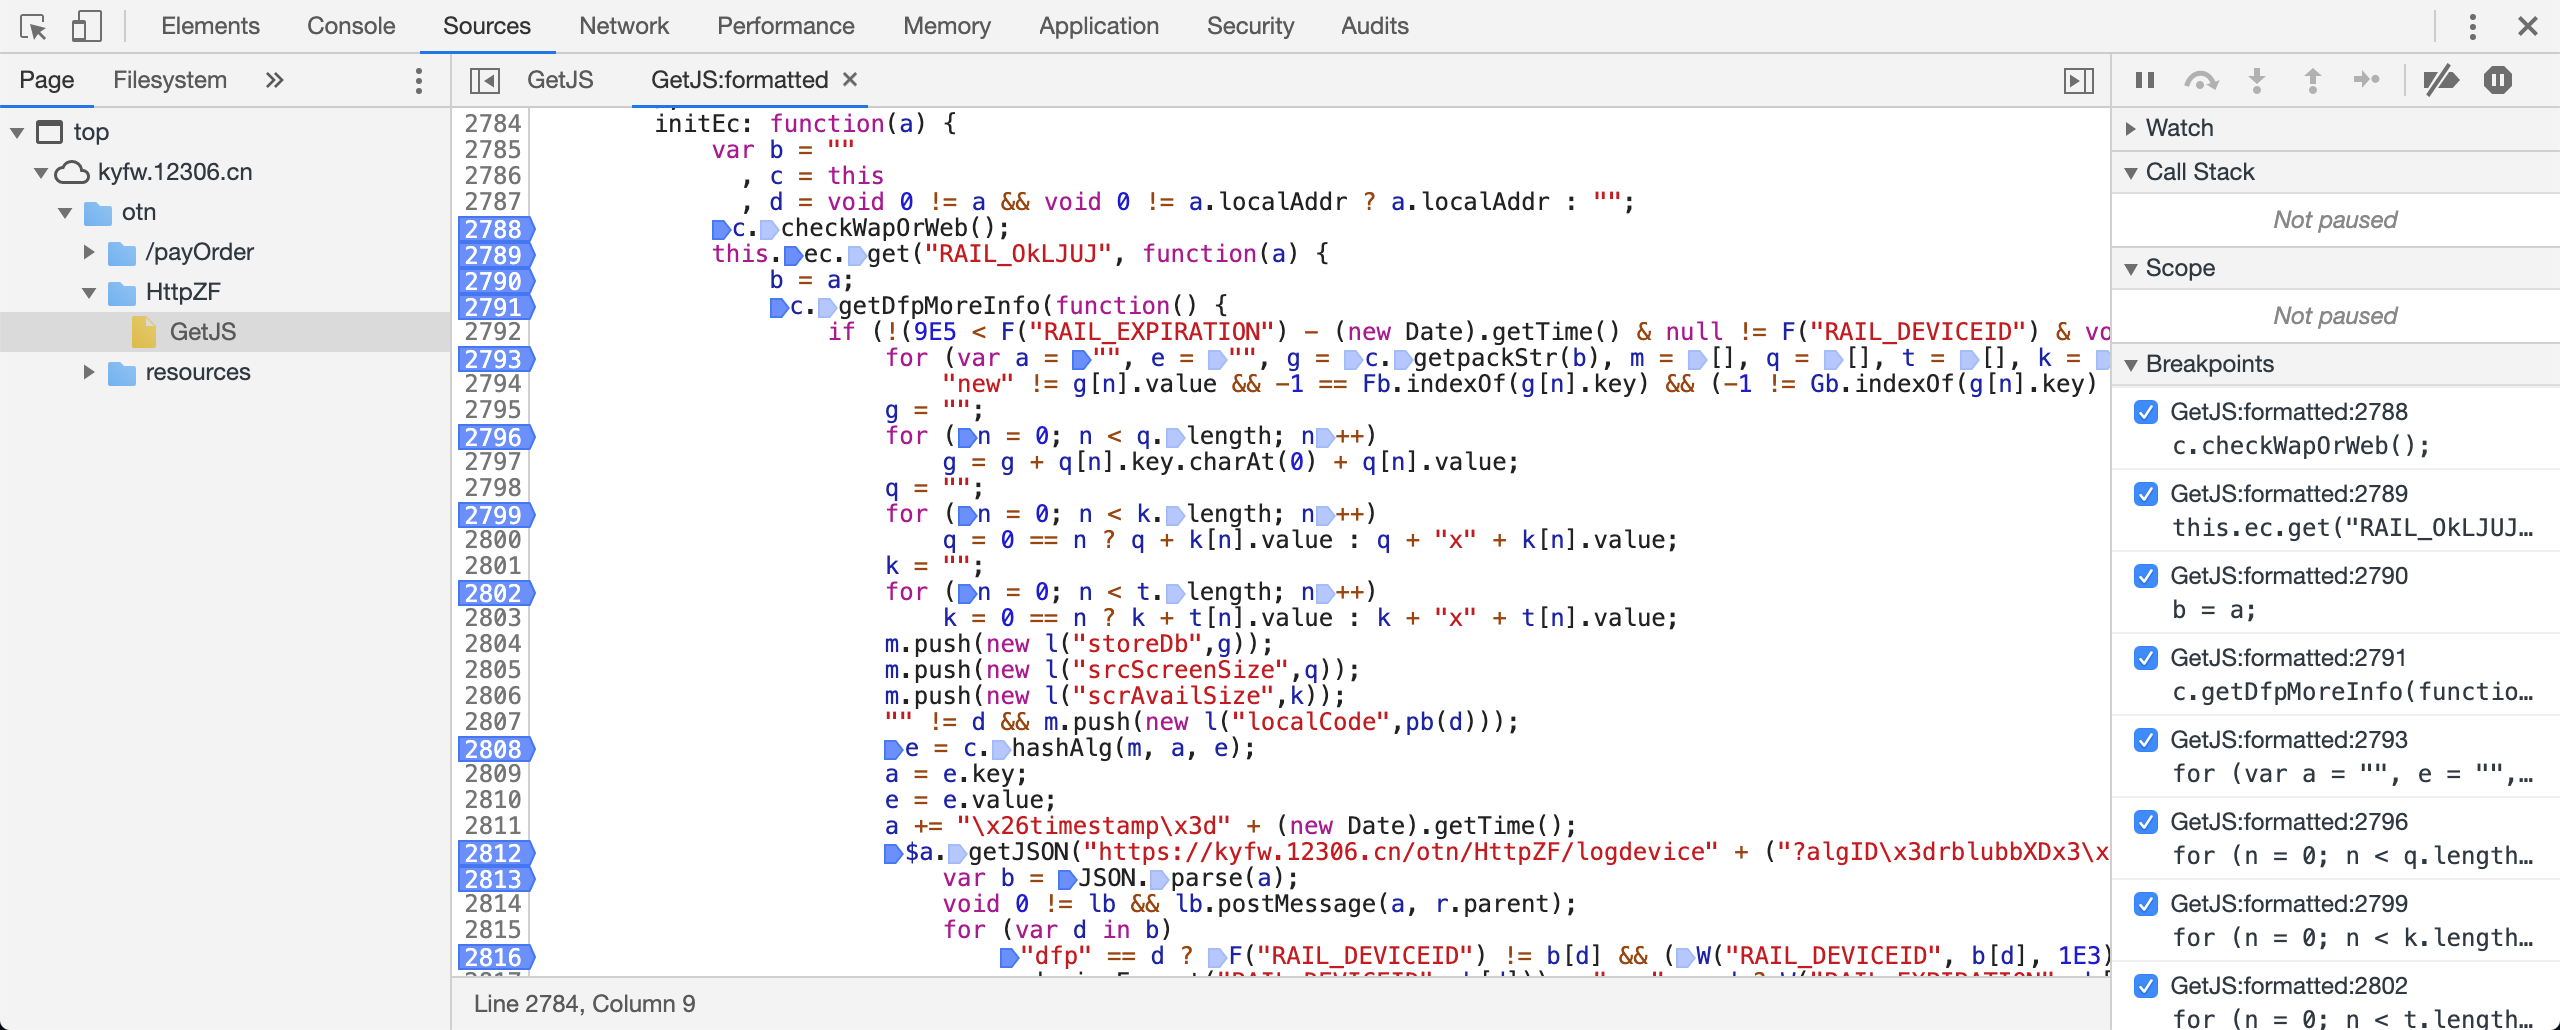The image size is (2560, 1030).
Task: Switch to the Network tab
Action: click(623, 26)
